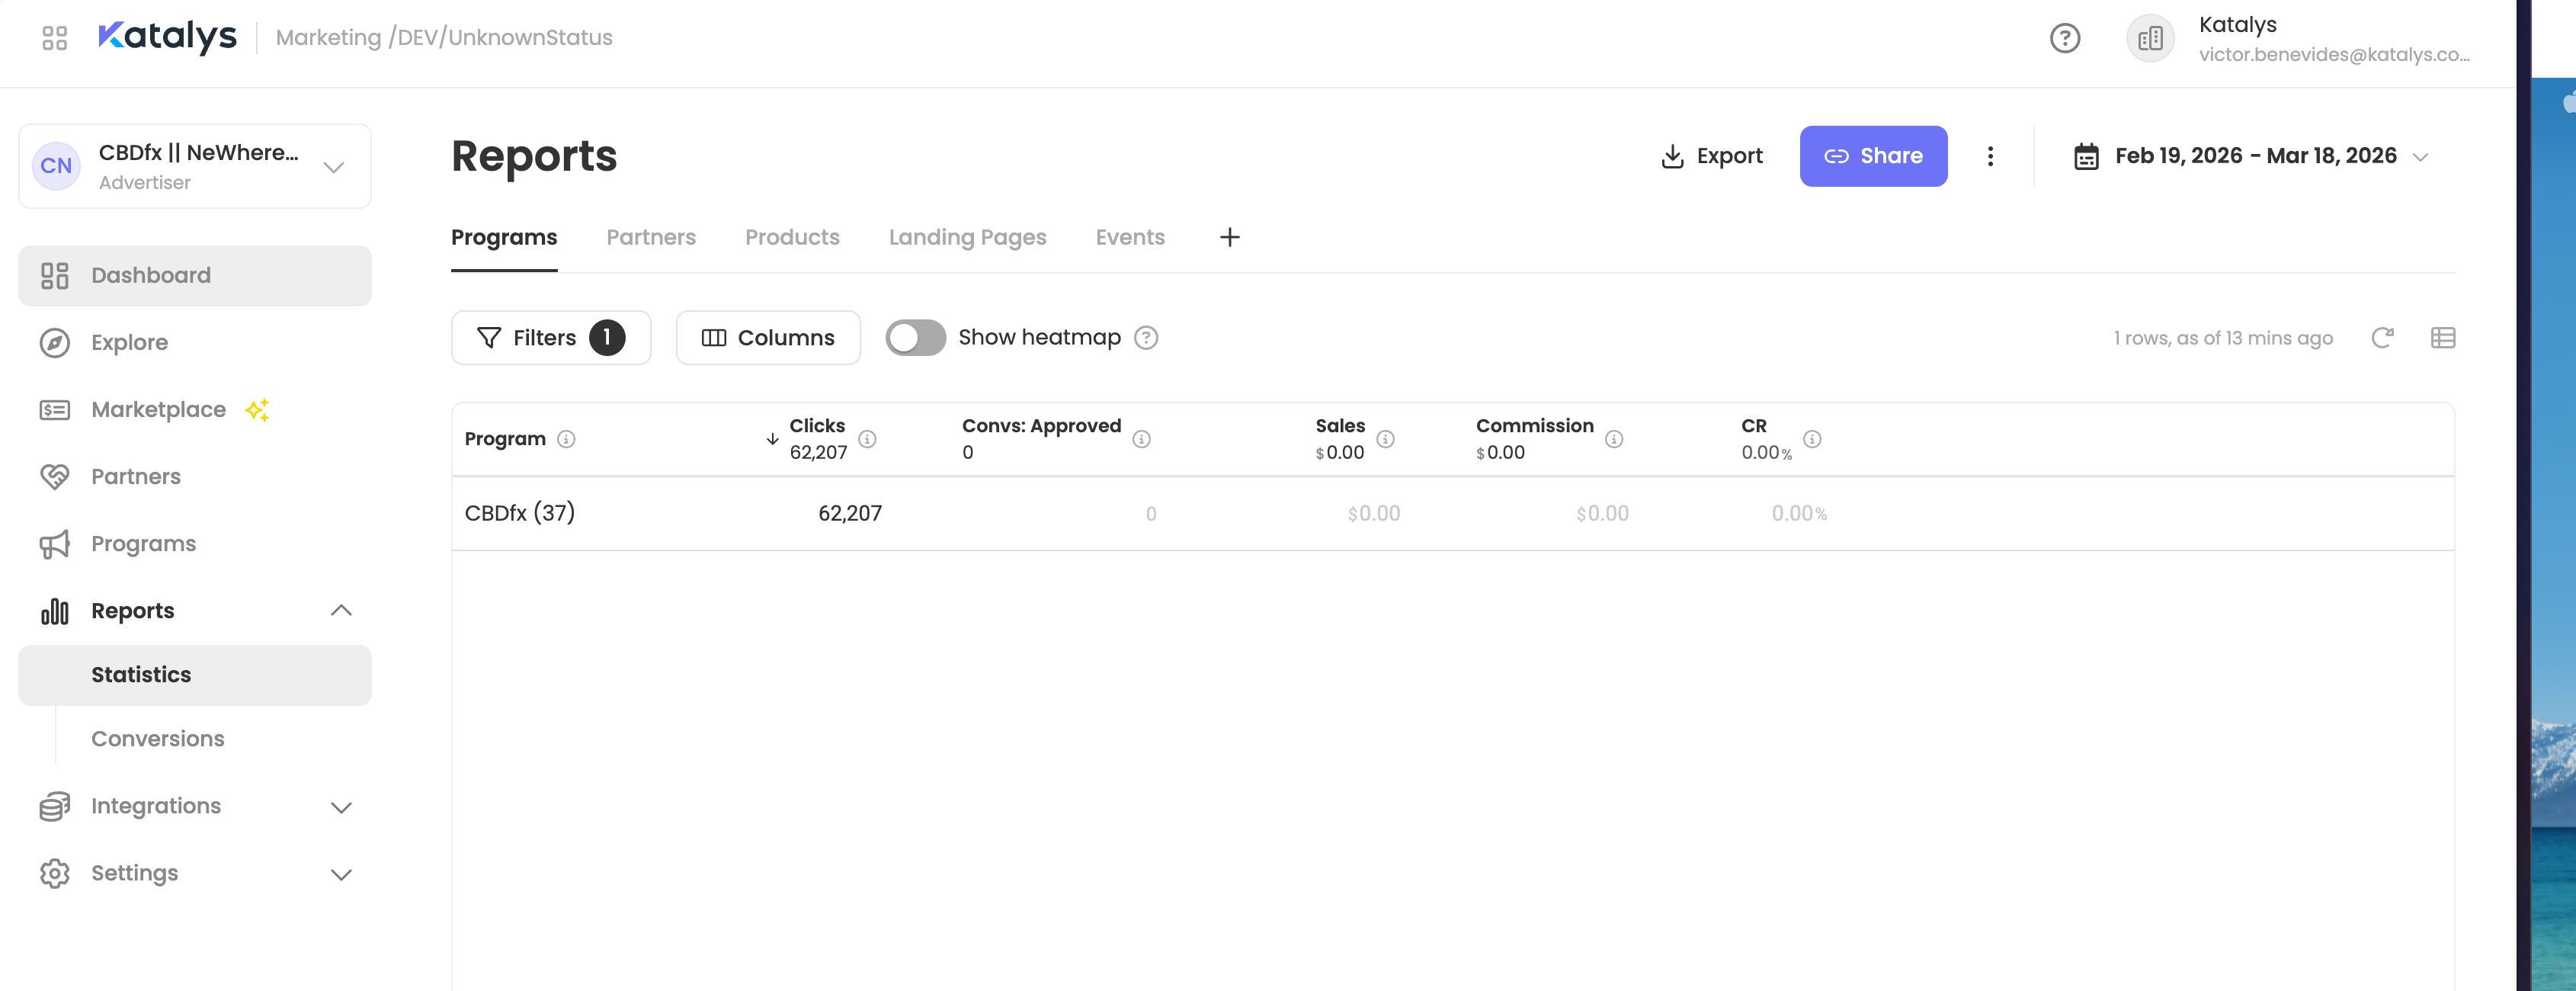Viewport: 2576px width, 991px height.
Task: Click the Show heatmap help icon
Action: [x=1146, y=338]
